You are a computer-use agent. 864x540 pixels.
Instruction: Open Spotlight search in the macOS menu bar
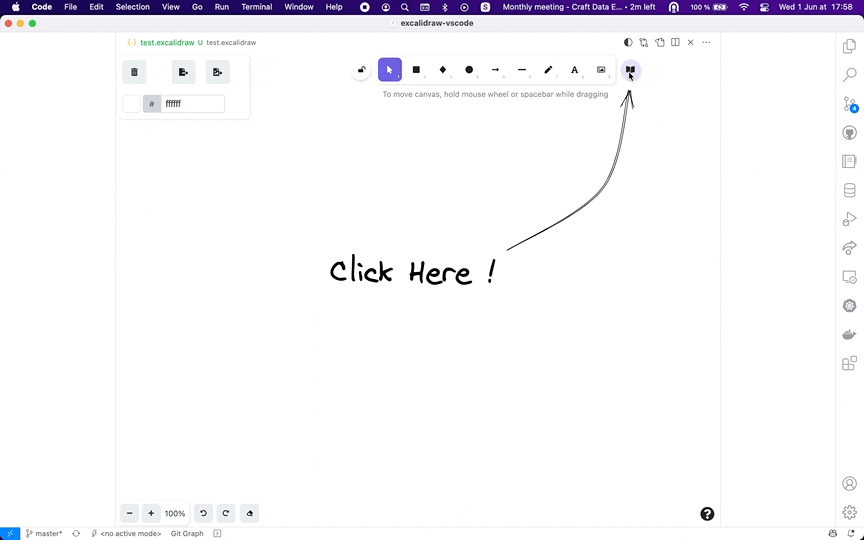coord(404,7)
